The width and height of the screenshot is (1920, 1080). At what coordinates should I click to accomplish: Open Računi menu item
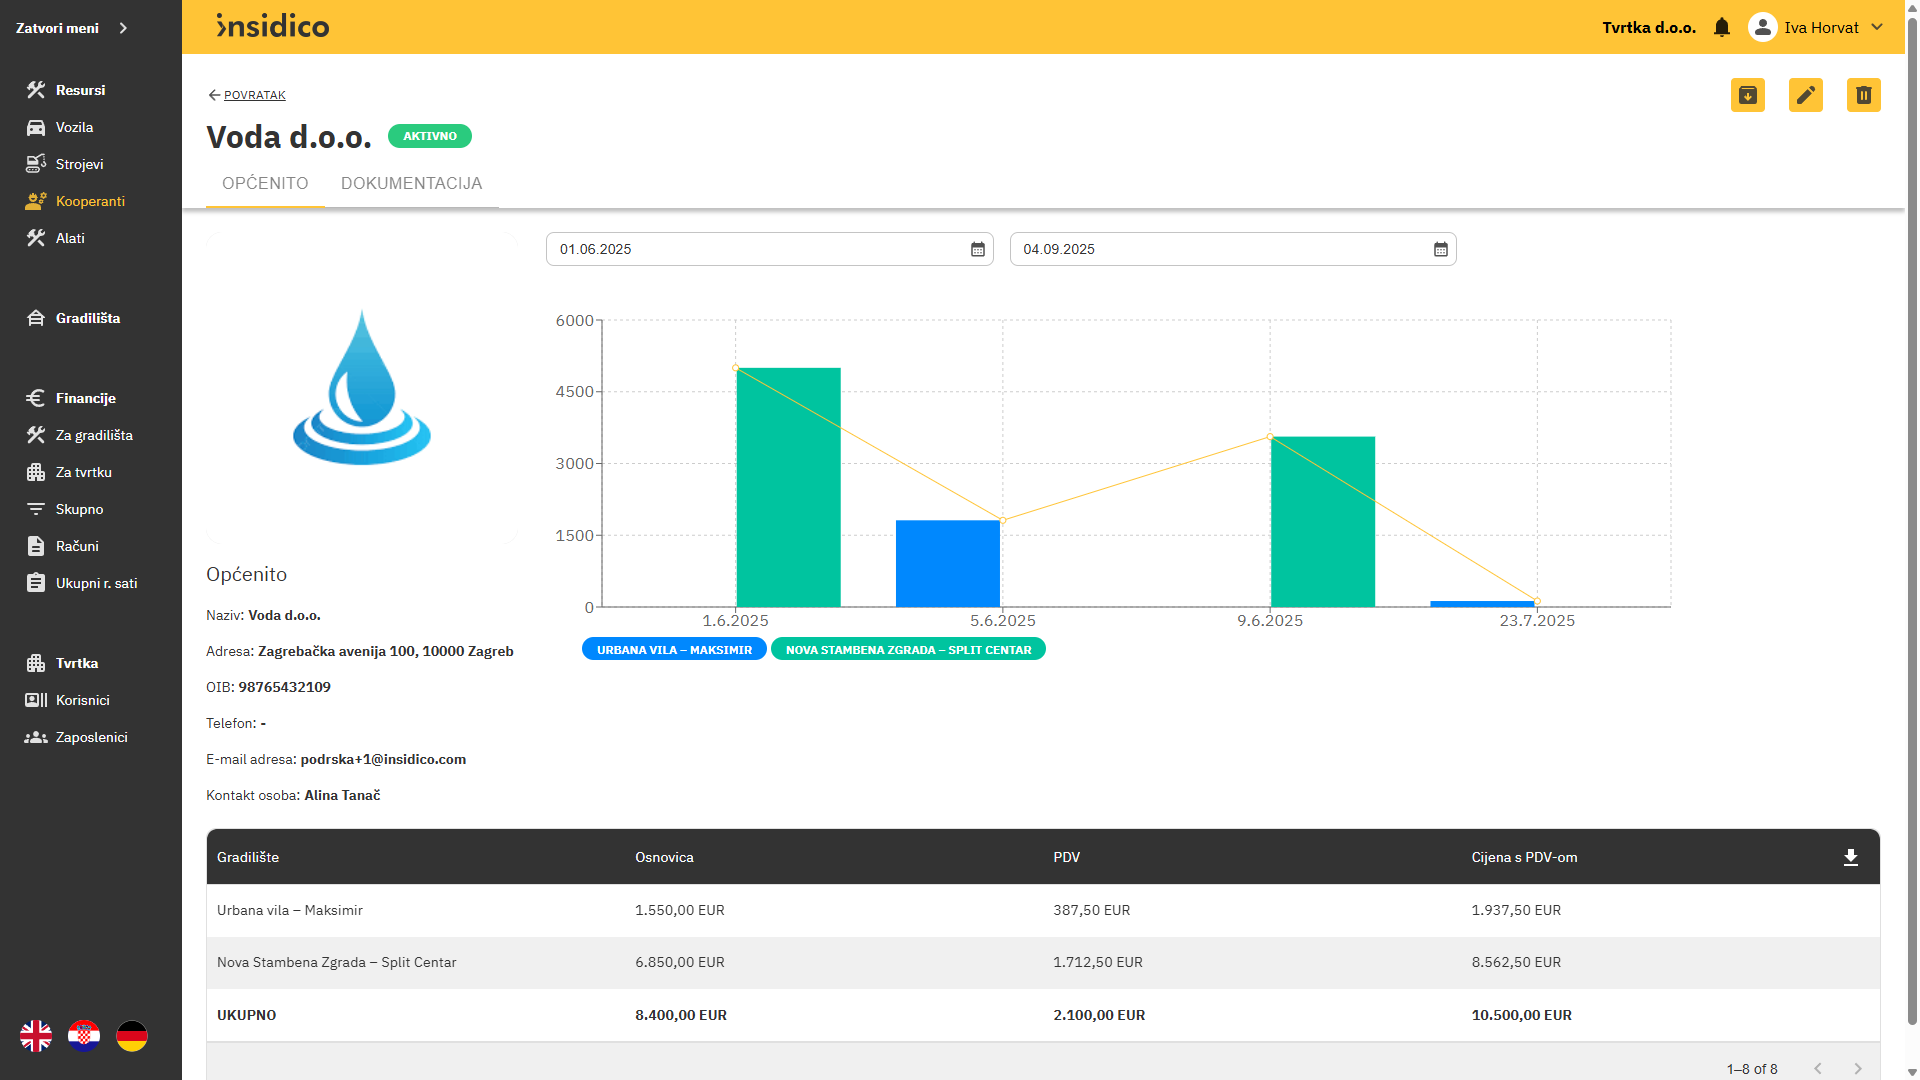(x=77, y=546)
